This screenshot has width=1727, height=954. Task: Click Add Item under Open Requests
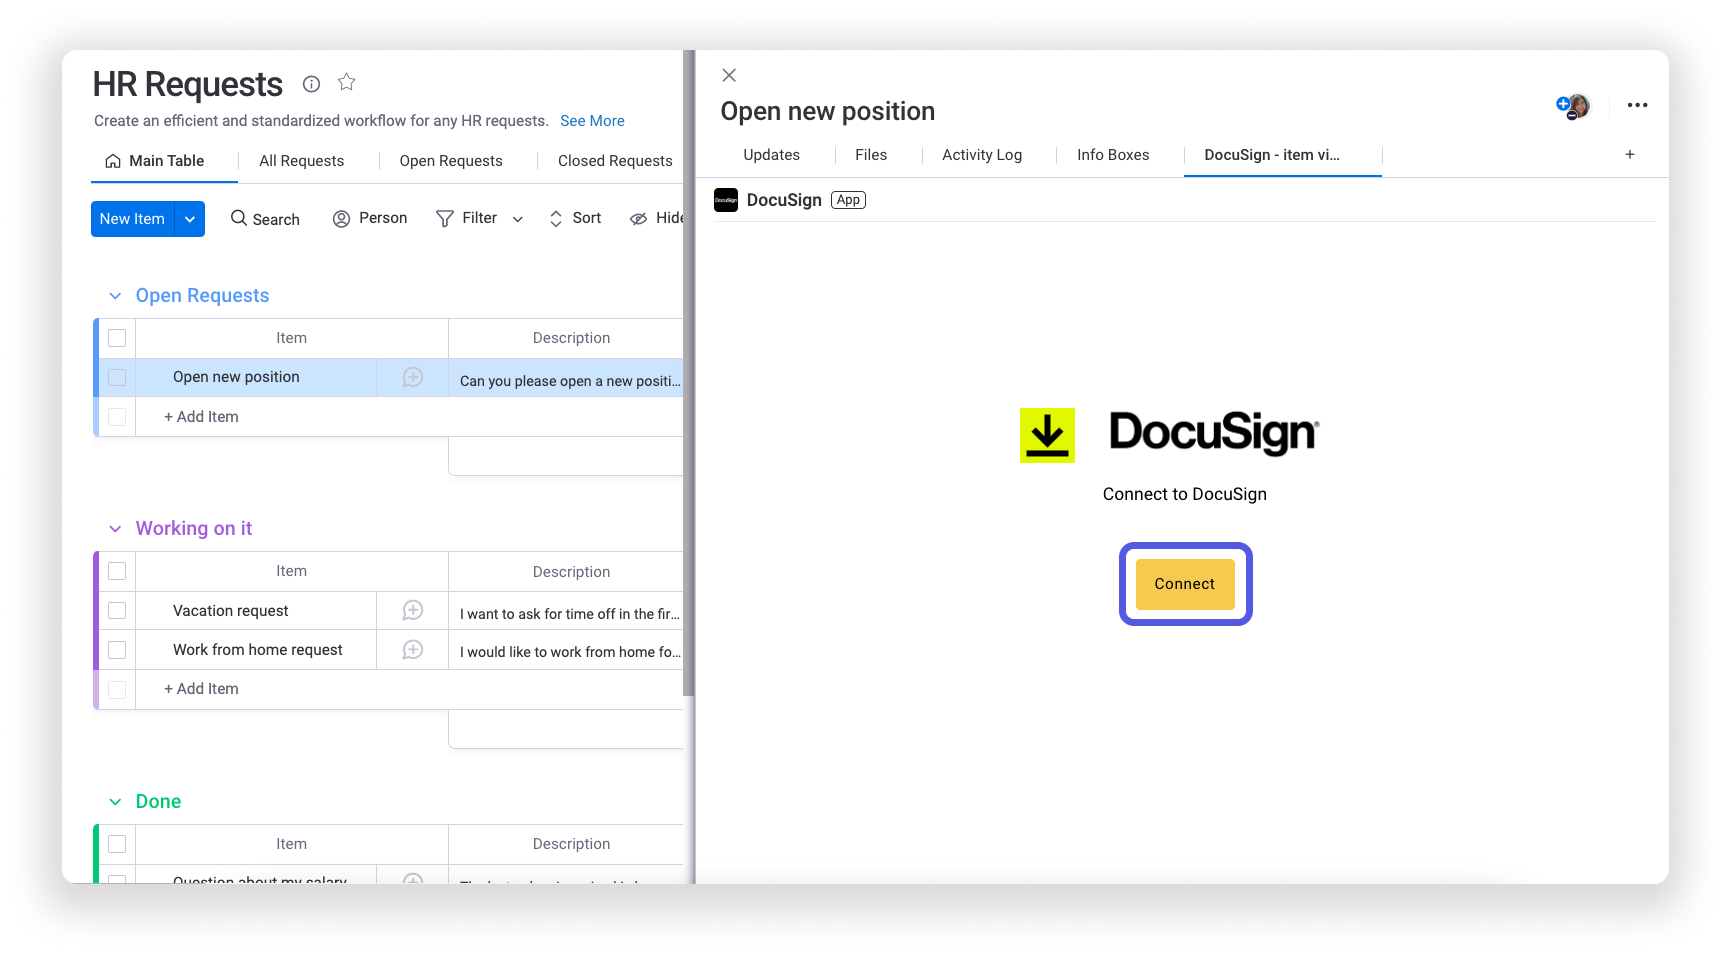(x=199, y=416)
